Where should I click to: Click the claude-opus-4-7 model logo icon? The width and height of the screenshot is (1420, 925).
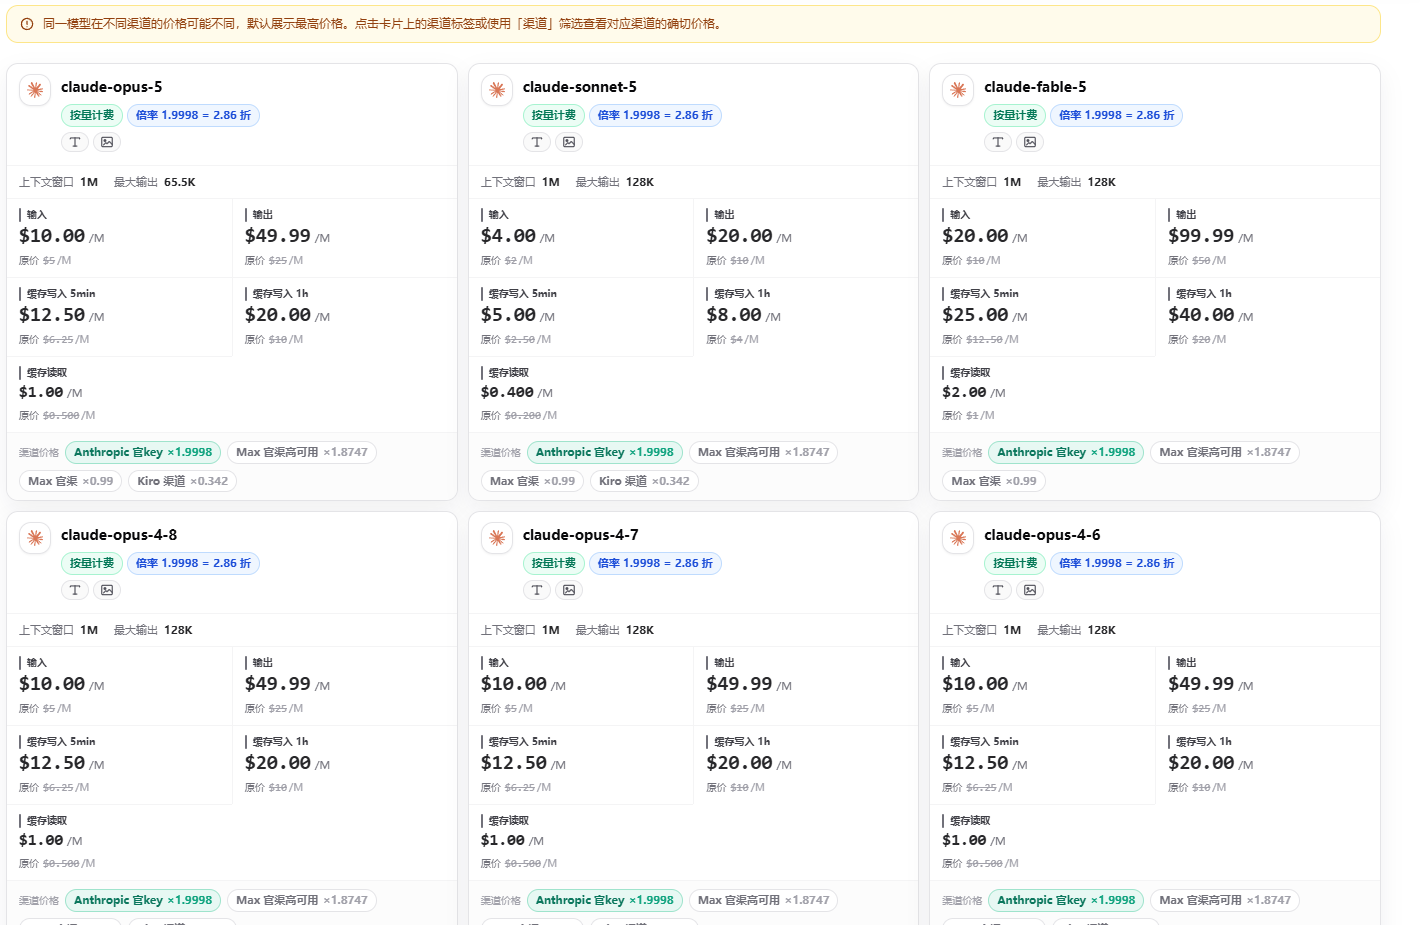[497, 538]
